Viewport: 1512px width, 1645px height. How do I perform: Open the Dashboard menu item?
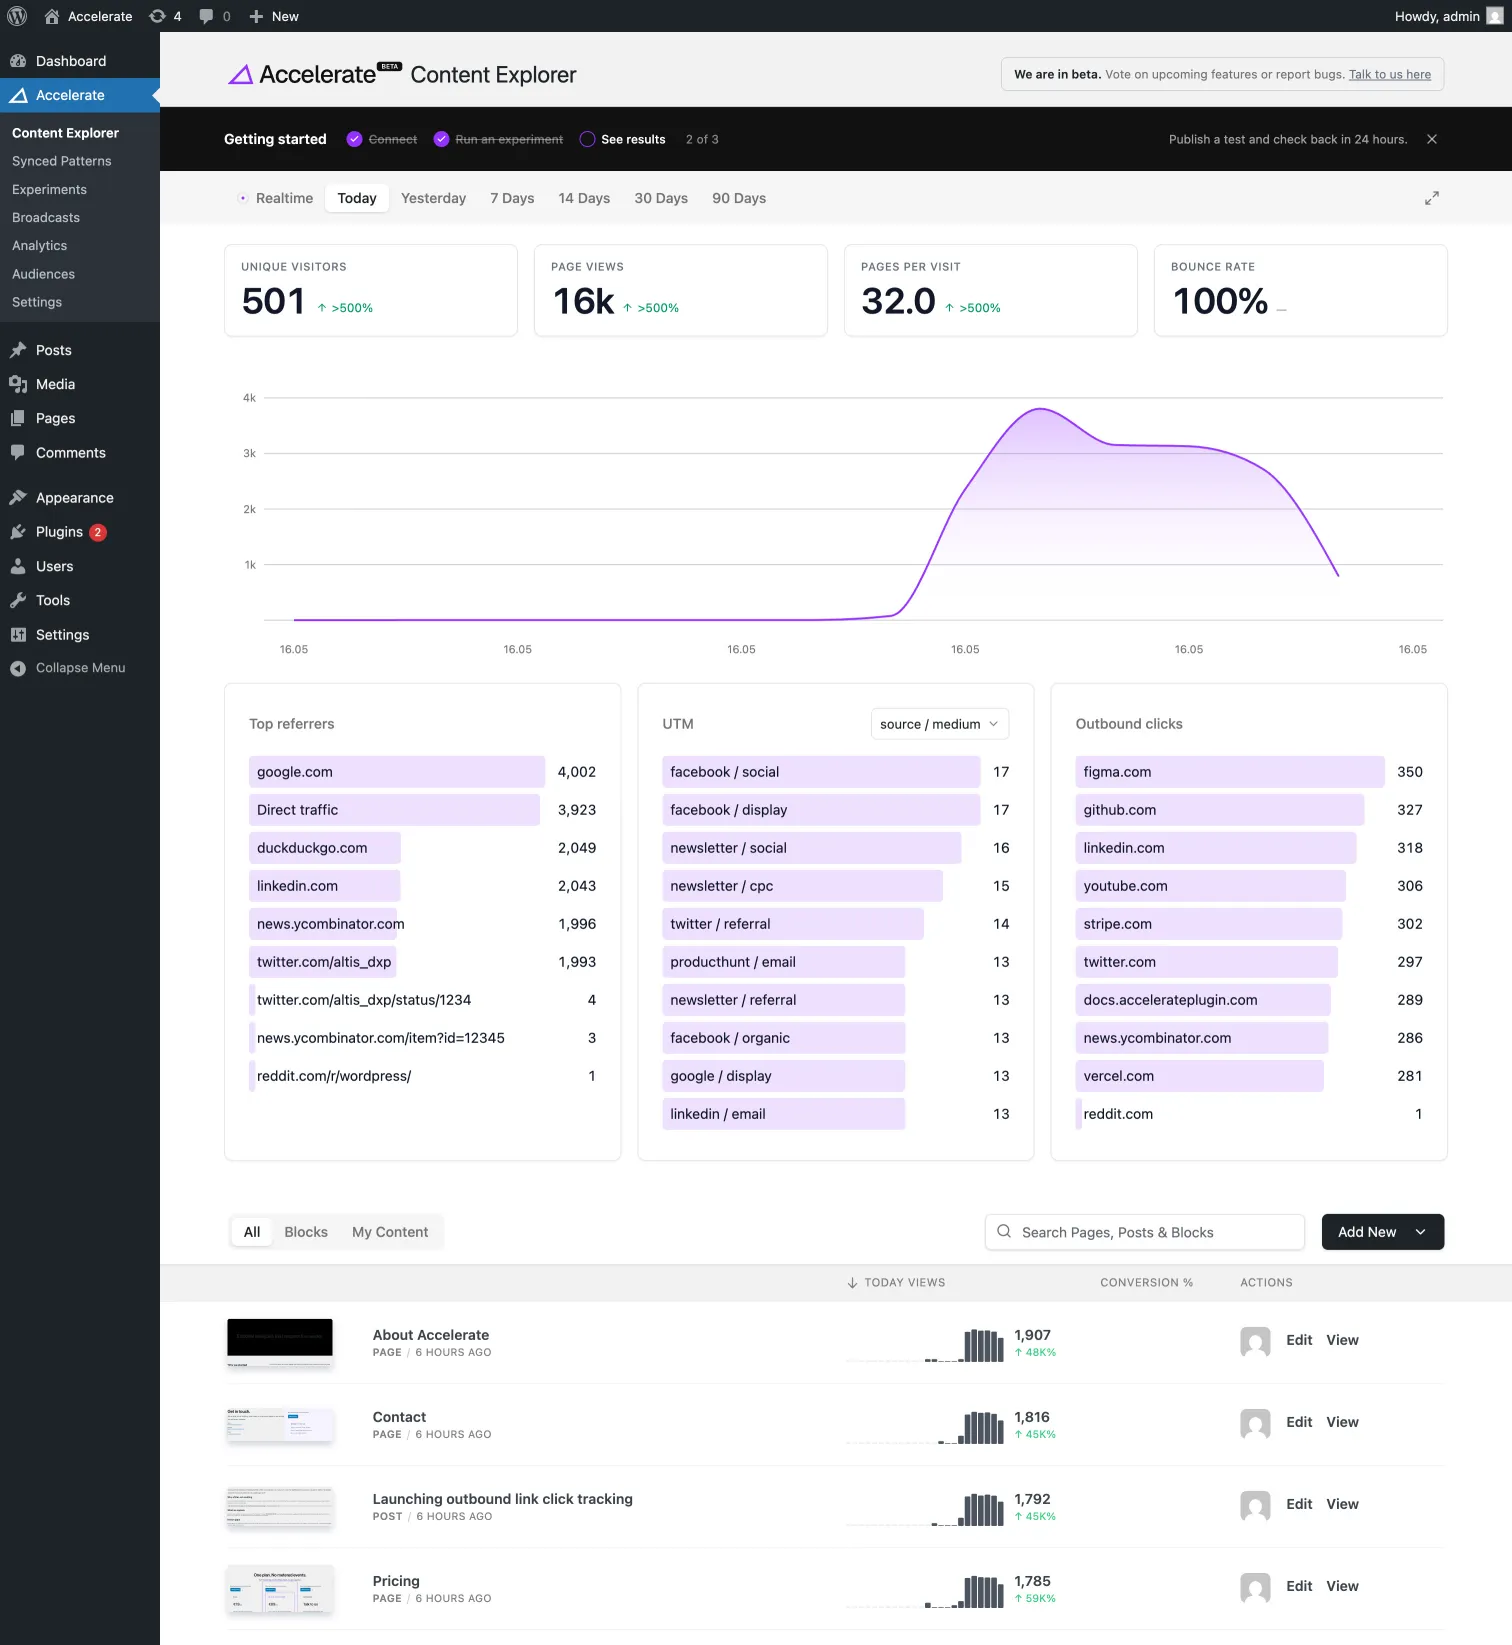(80, 61)
